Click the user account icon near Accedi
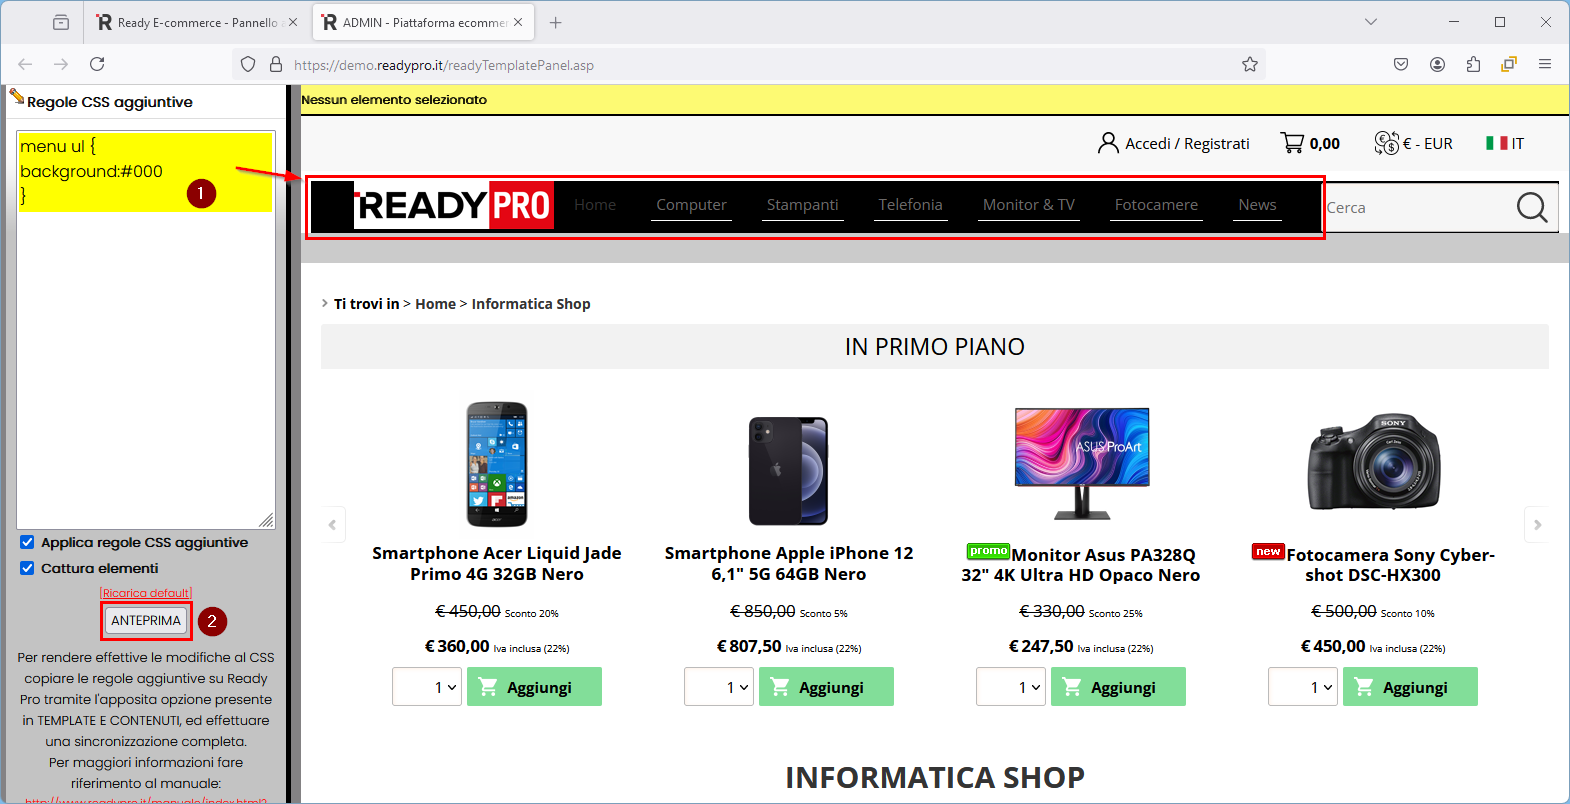This screenshot has width=1570, height=804. (1108, 143)
